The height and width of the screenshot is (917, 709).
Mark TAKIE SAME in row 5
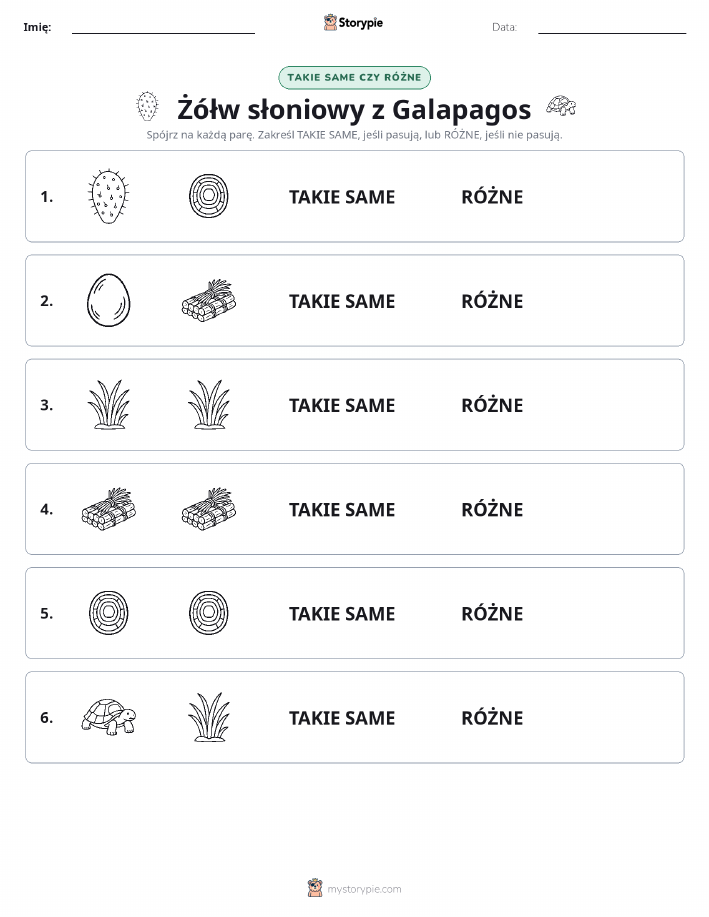pos(342,613)
